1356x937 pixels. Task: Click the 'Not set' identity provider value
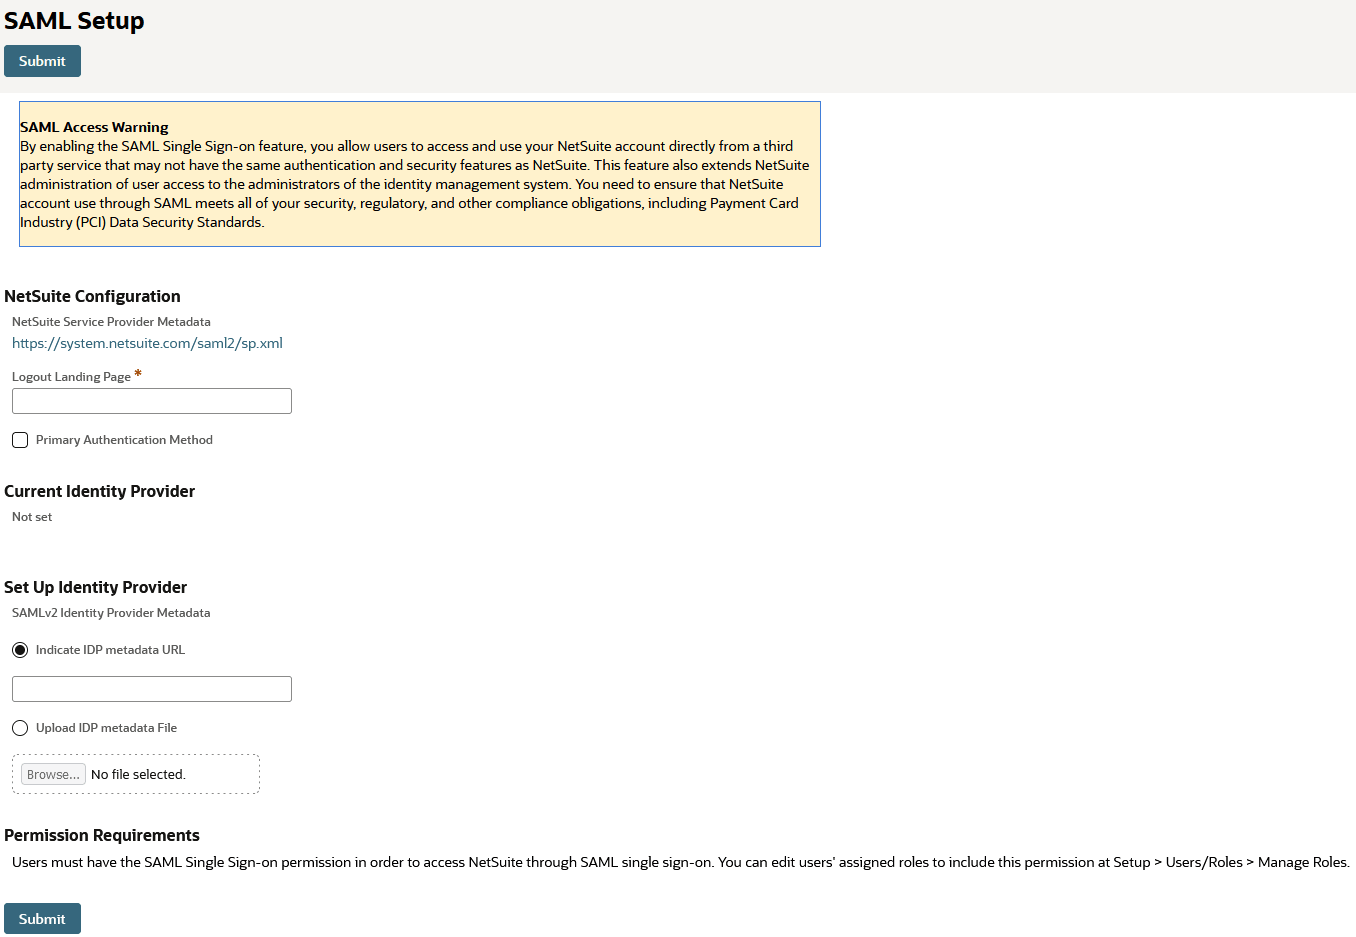pos(32,517)
